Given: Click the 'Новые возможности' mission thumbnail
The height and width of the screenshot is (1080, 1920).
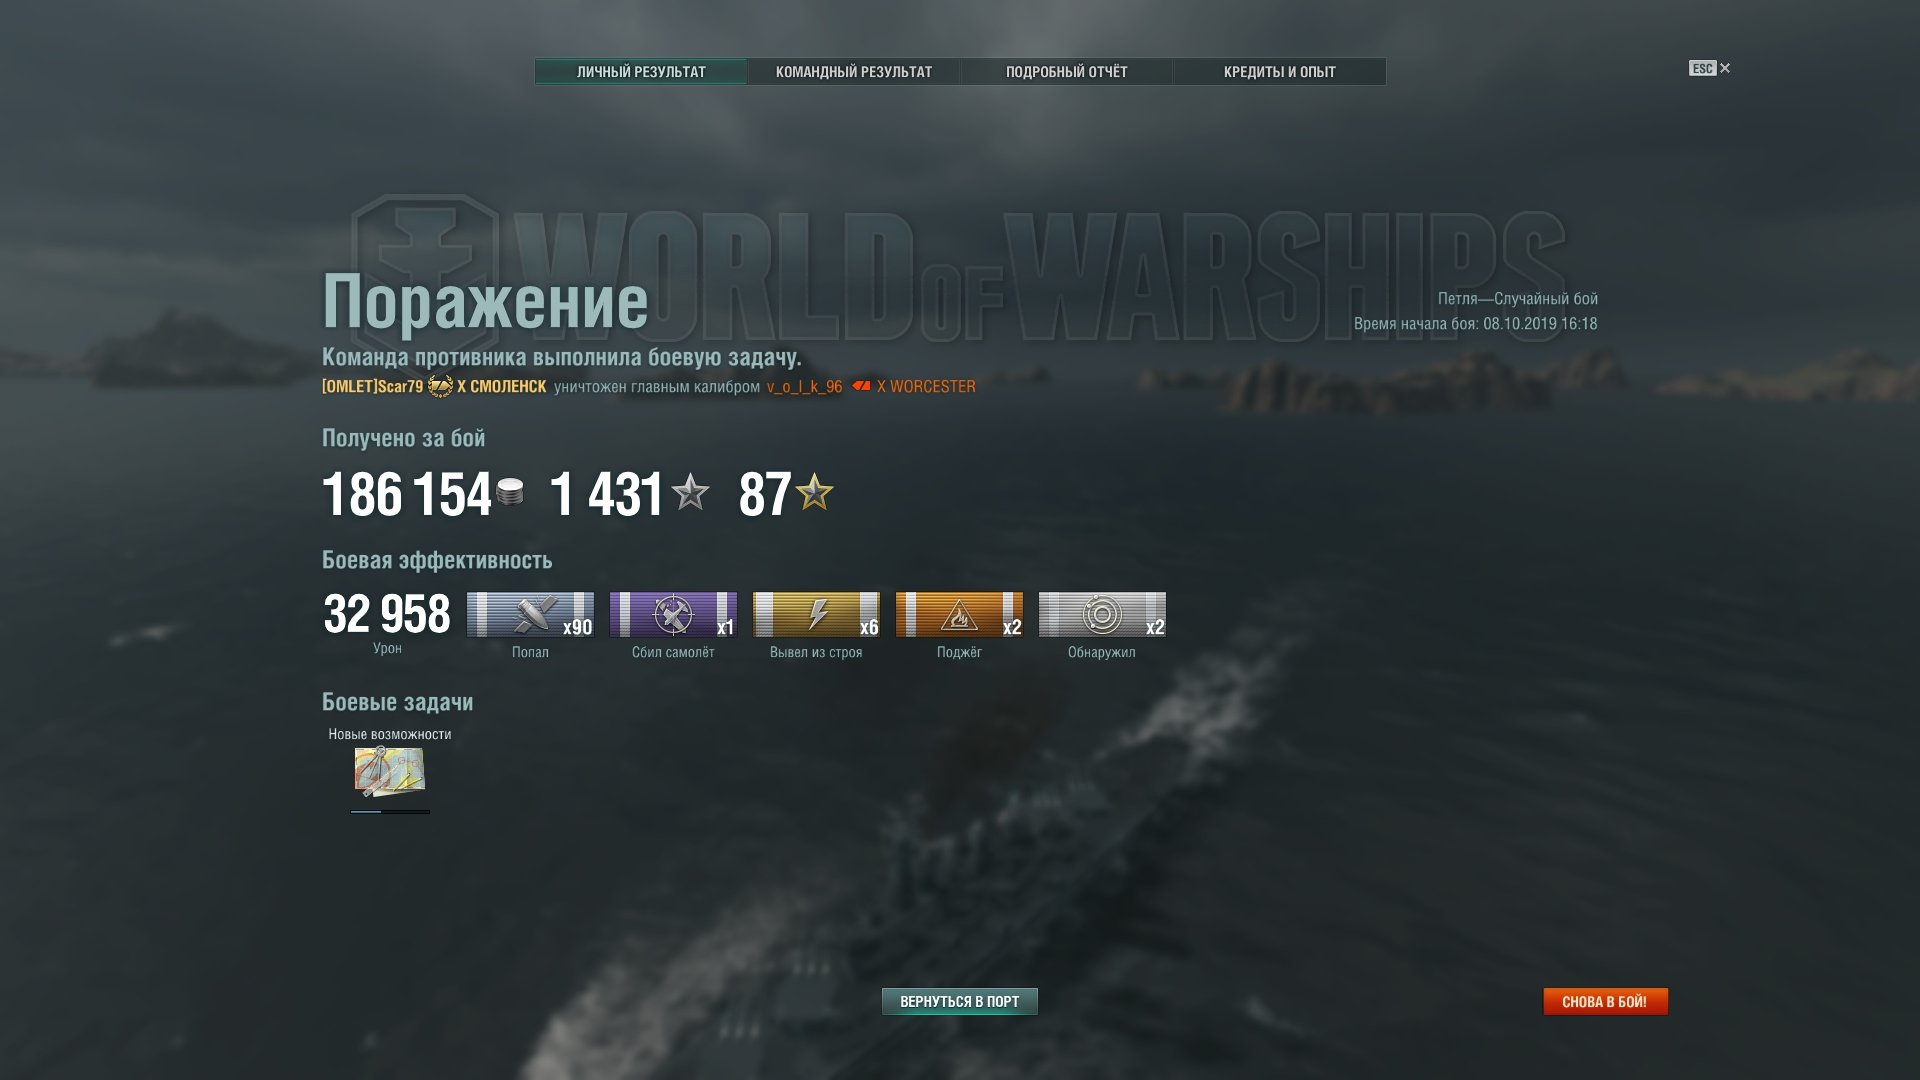Looking at the screenshot, I should click(x=389, y=771).
